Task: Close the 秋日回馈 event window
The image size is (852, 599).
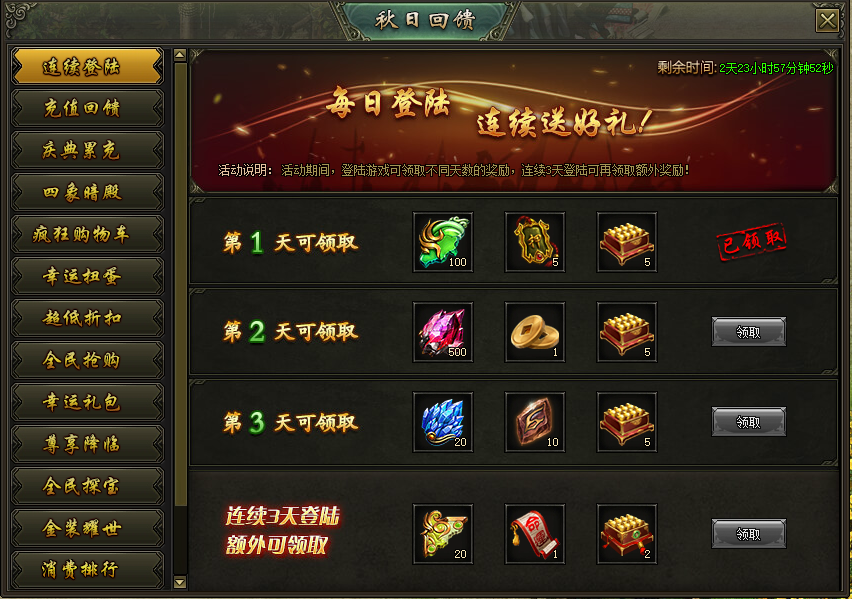Action: coord(827,21)
